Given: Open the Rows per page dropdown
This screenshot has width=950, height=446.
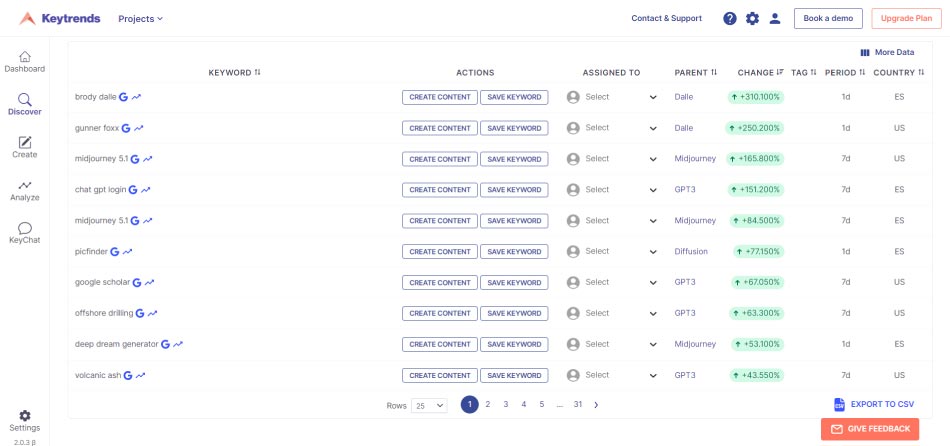Looking at the screenshot, I should [429, 405].
